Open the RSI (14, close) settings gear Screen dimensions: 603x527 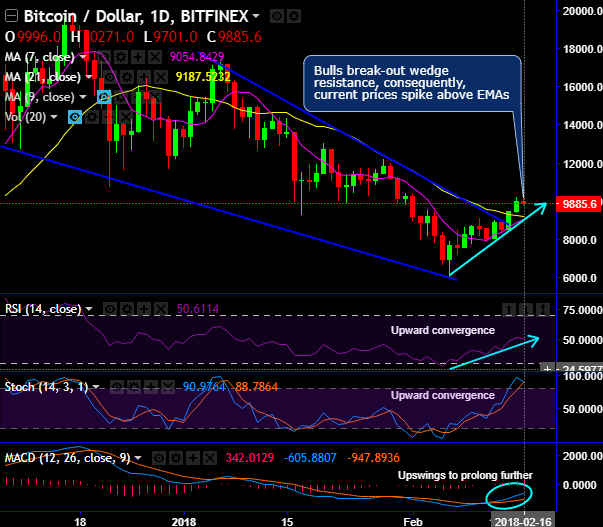pos(127,309)
